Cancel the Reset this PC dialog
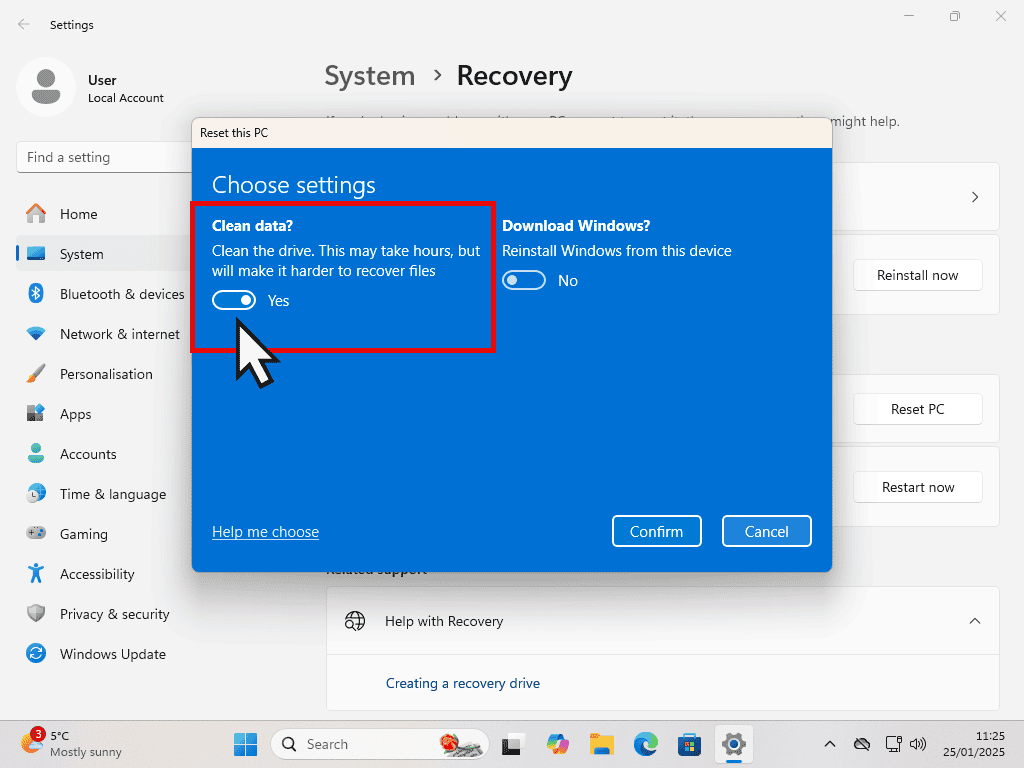Screen dimensions: 1024x768 pos(766,531)
